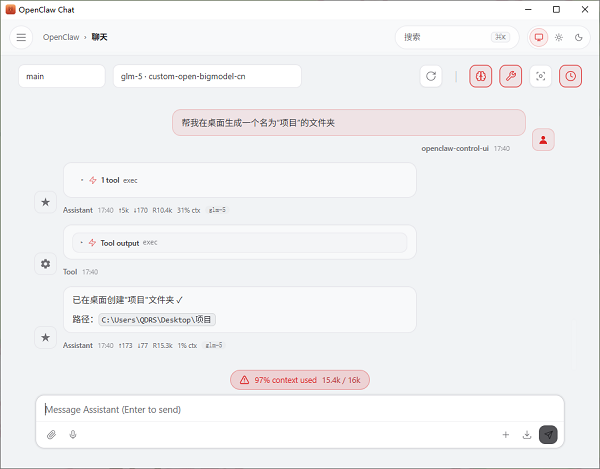
Task: Toggle the wrench tools icon
Action: [510, 76]
